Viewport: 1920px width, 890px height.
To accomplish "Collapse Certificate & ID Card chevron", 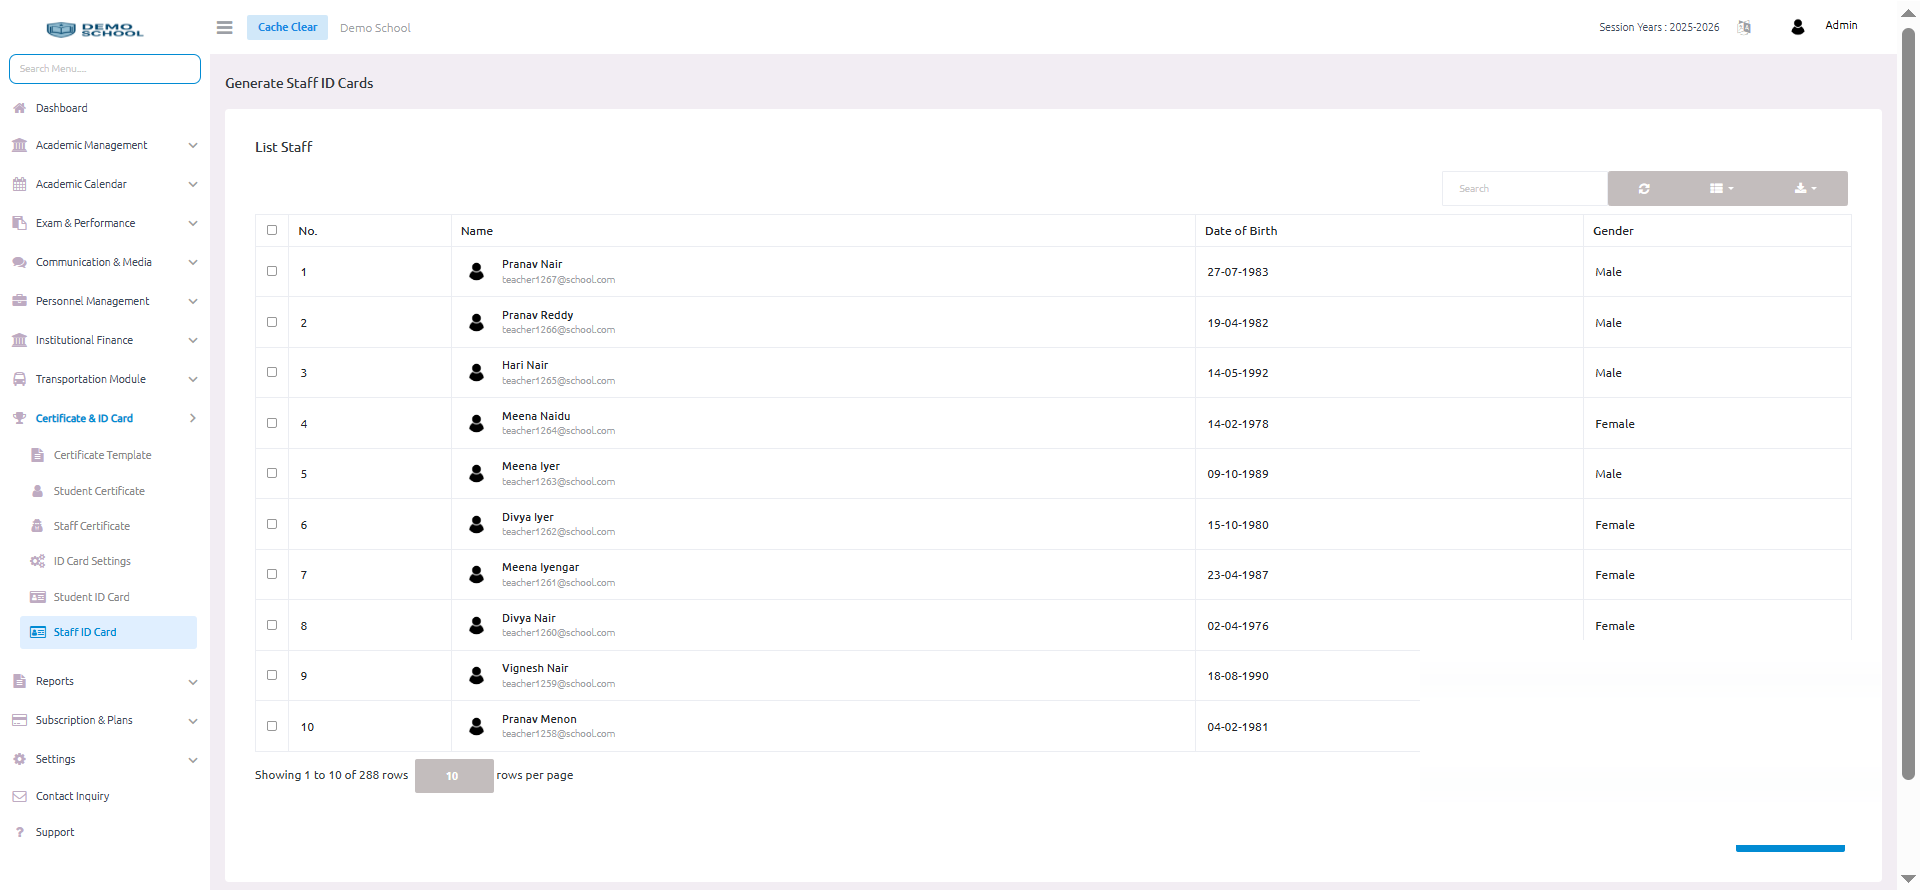I will click(x=193, y=418).
